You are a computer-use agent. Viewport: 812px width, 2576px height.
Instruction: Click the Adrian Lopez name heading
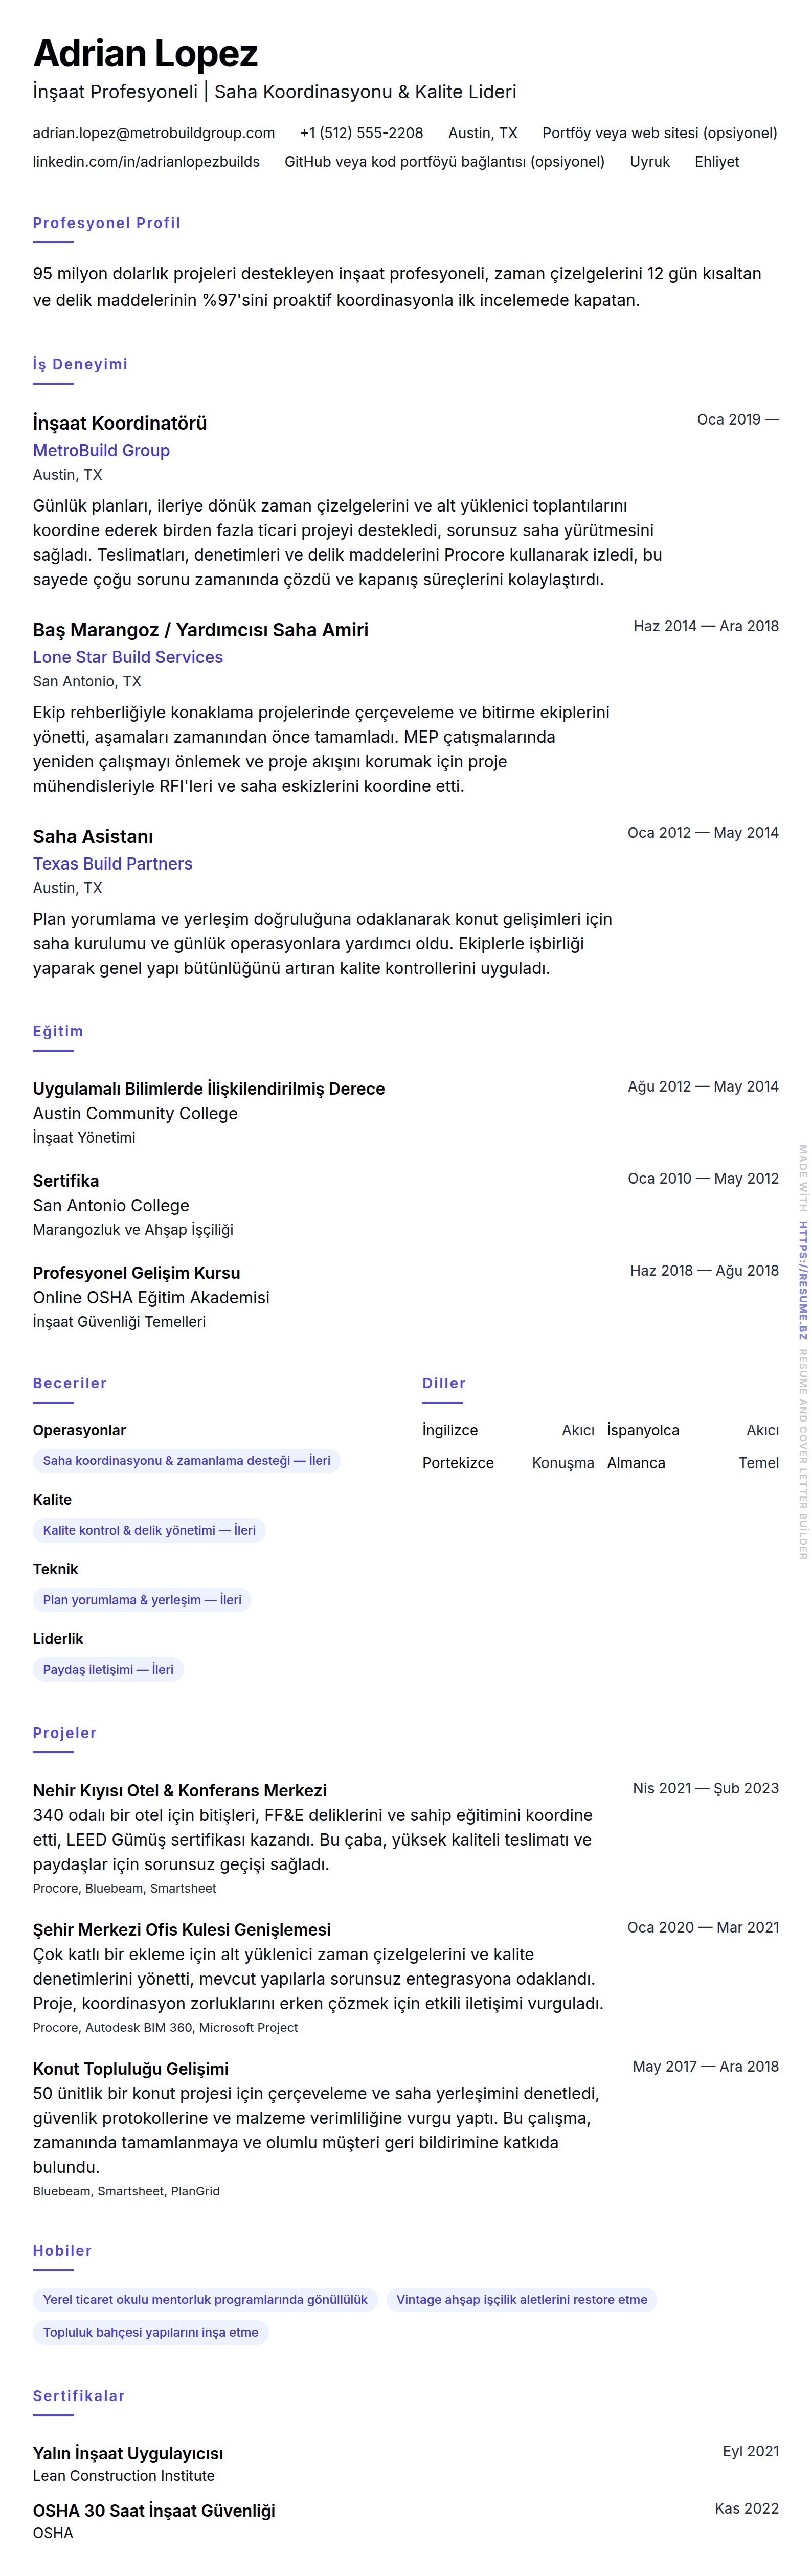pyautogui.click(x=145, y=53)
